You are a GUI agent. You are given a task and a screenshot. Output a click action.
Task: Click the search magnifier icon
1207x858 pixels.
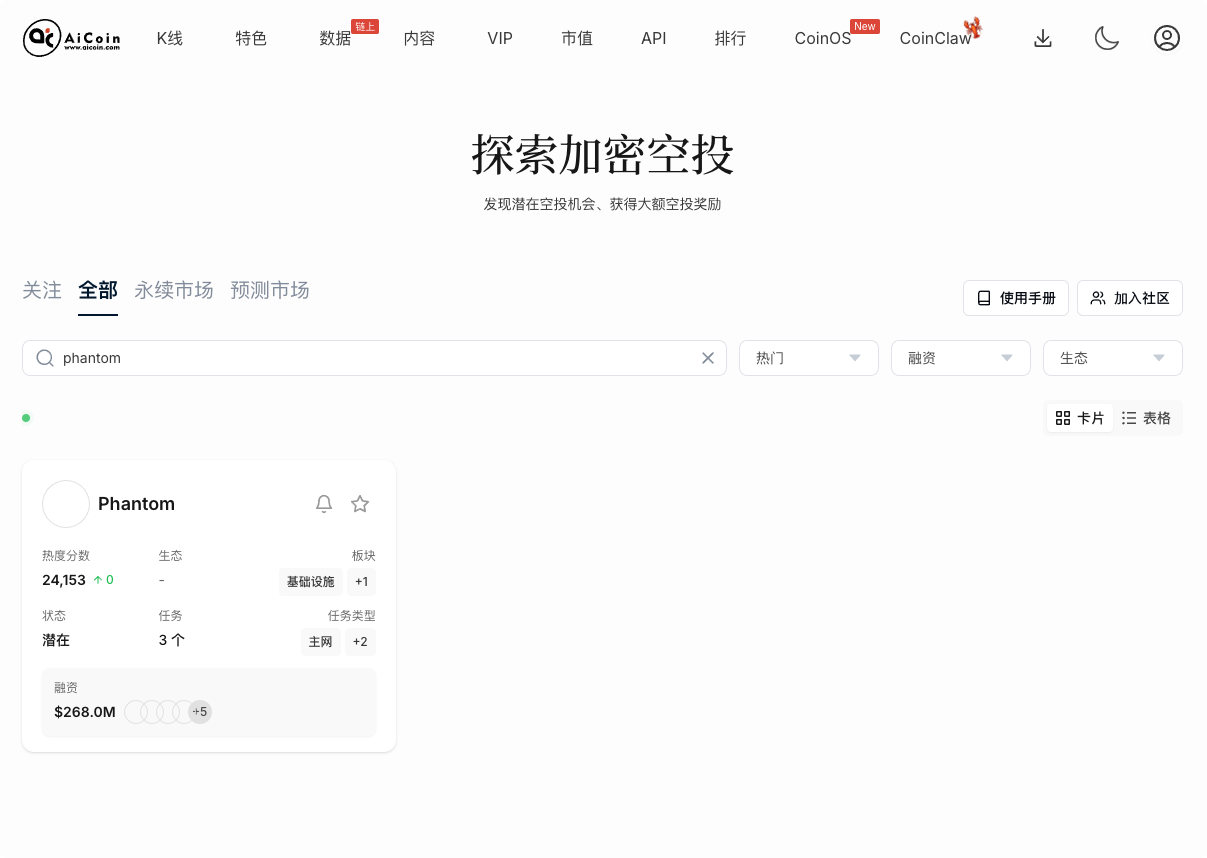pos(45,358)
